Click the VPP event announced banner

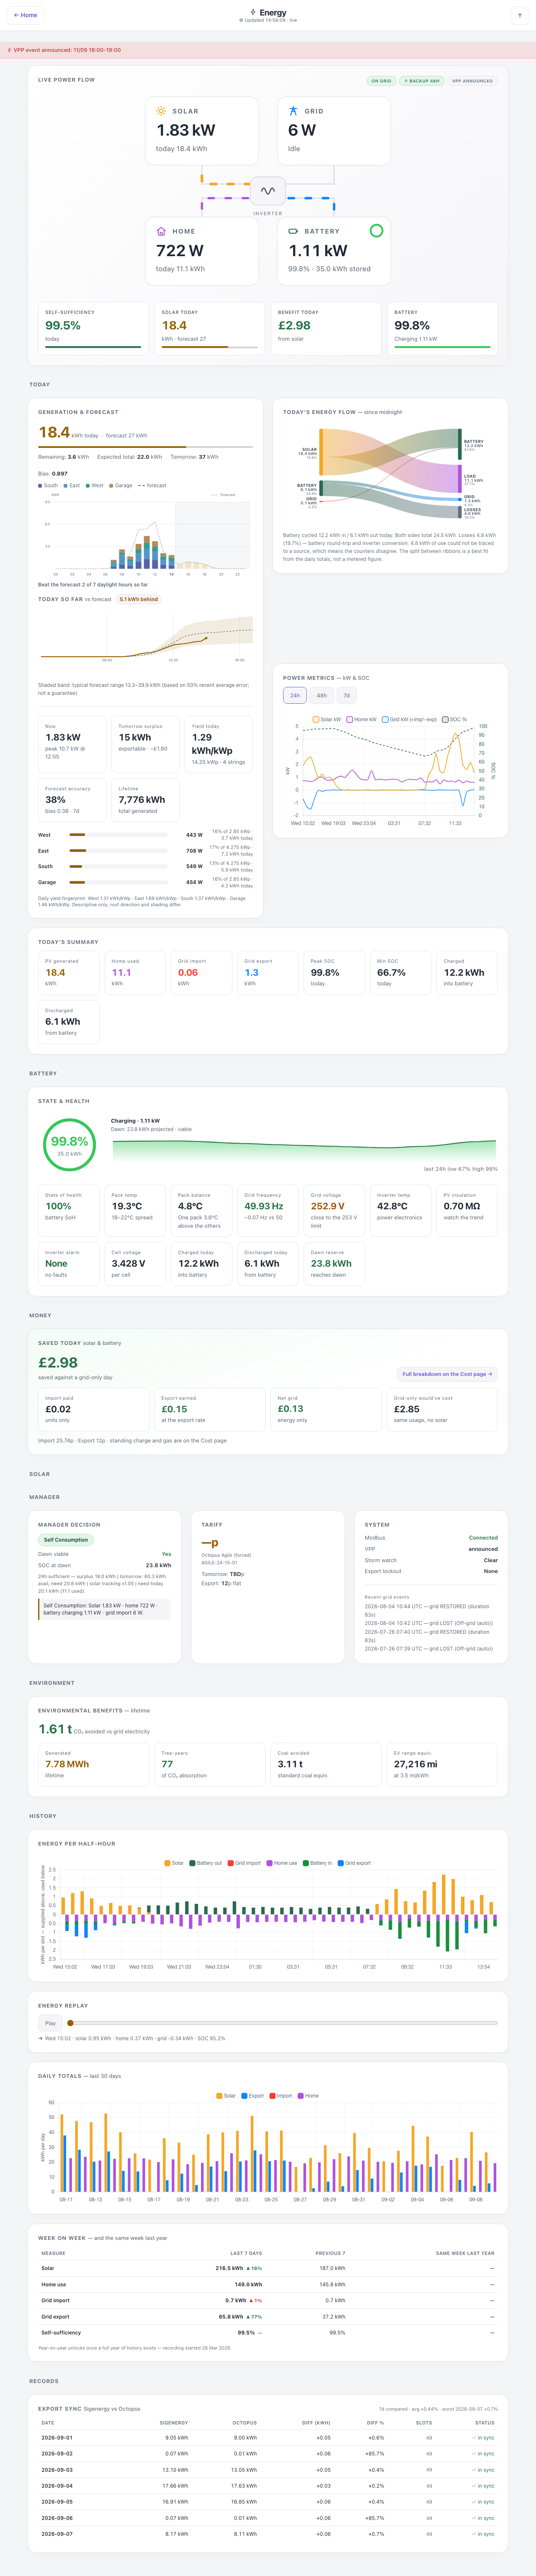[268, 50]
